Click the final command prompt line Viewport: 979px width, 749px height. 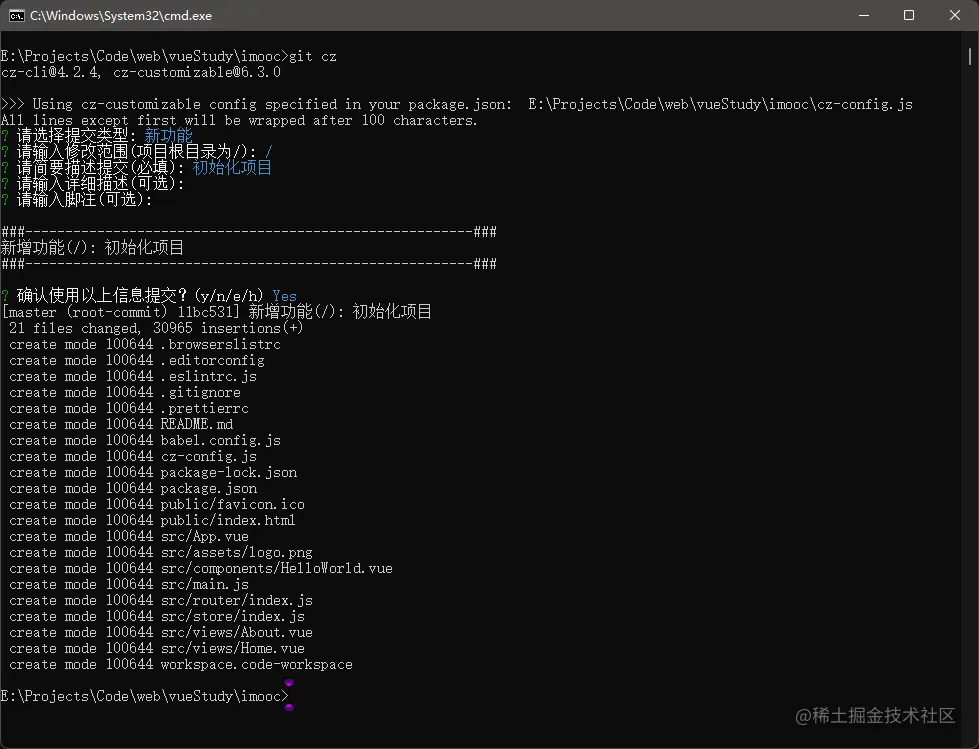145,696
